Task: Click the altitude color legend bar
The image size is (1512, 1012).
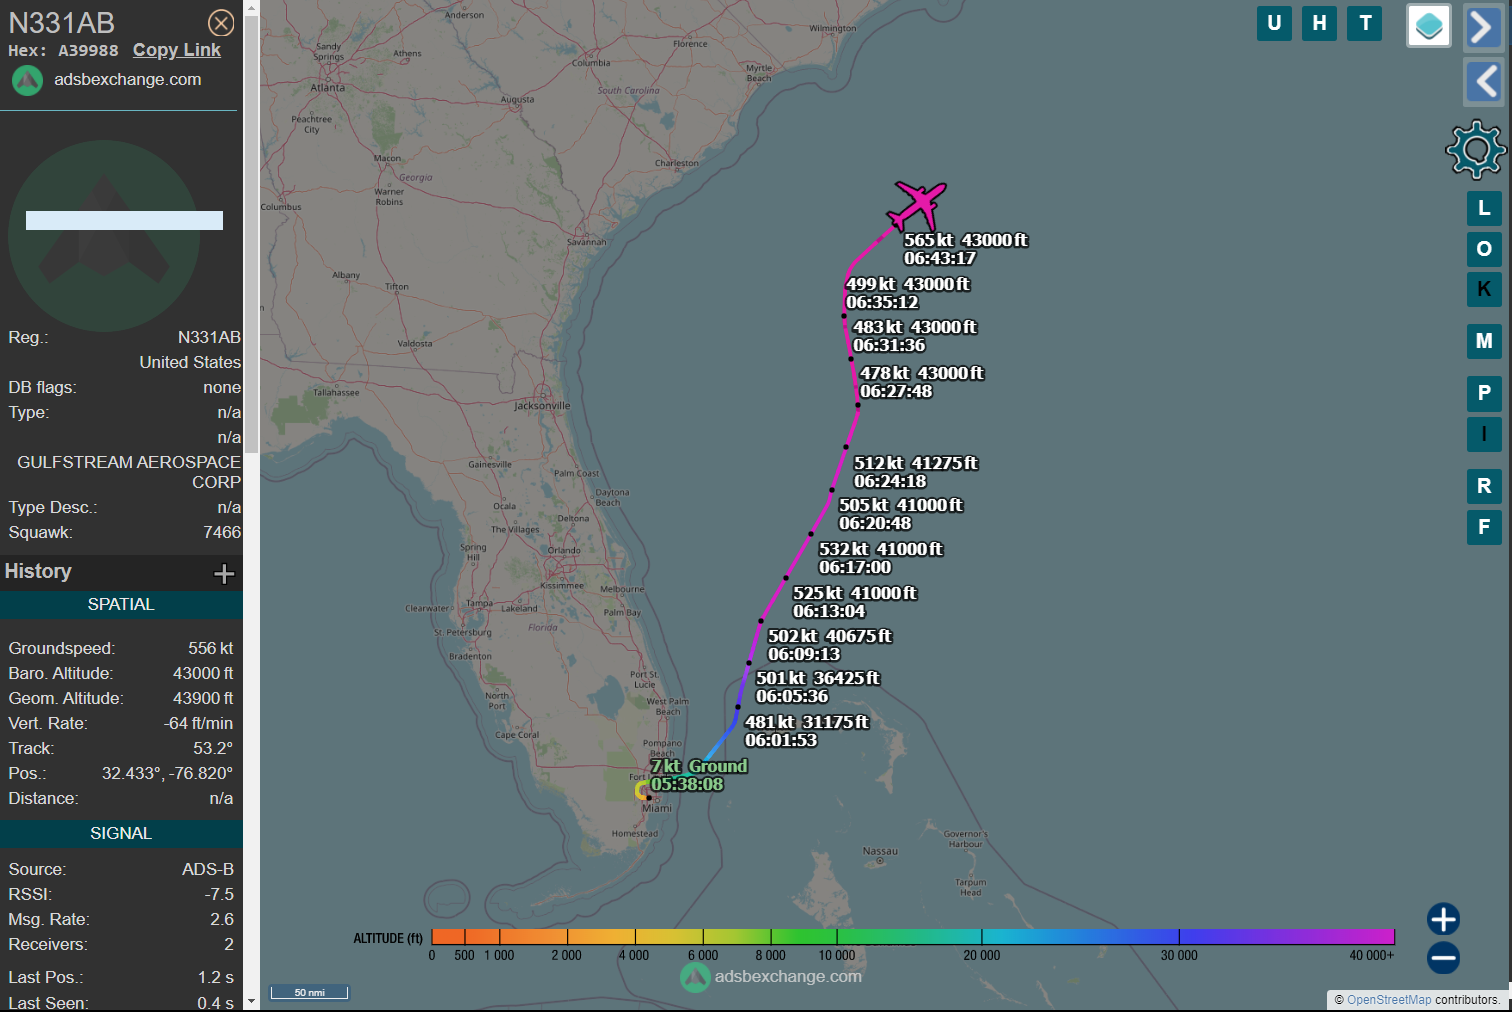Action: [913, 937]
